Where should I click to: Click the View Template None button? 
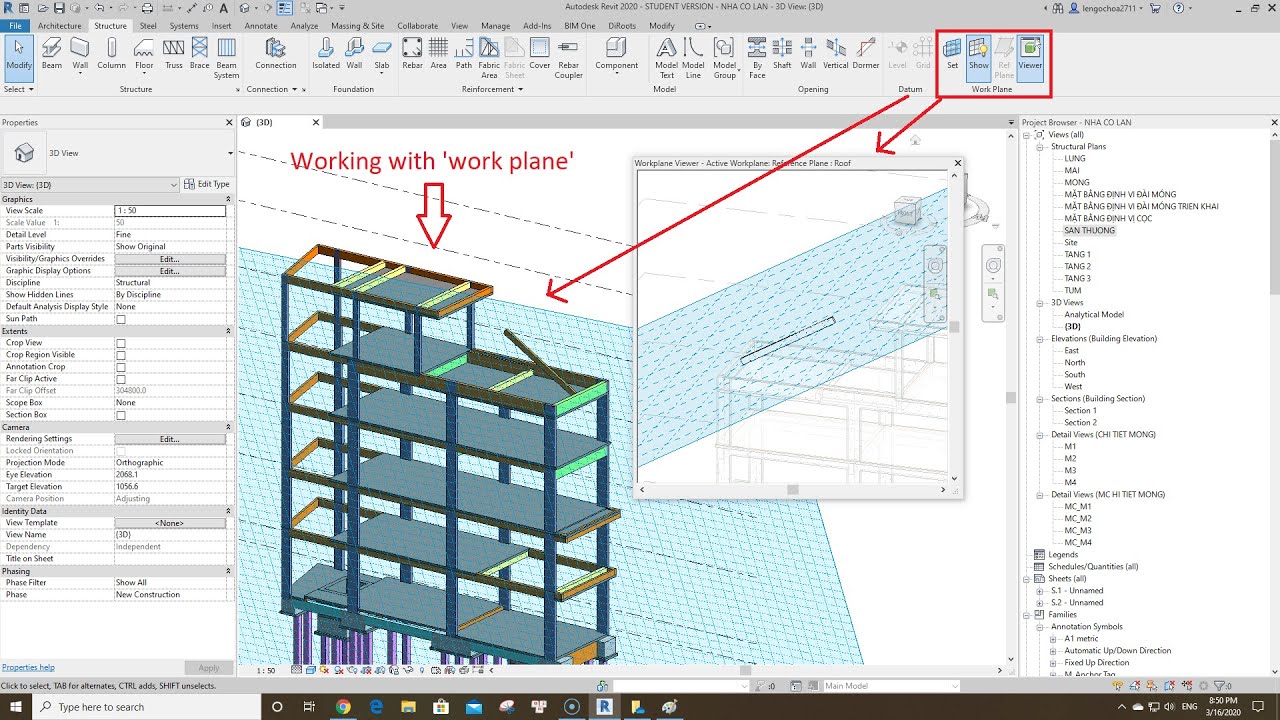pos(170,523)
